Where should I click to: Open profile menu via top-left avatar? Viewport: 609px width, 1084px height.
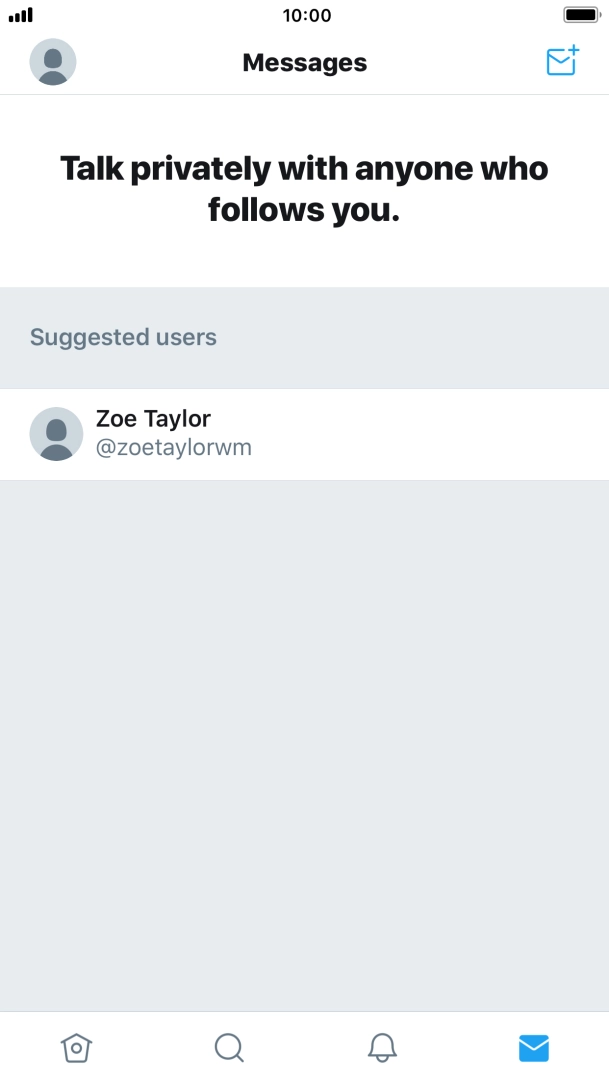point(53,62)
